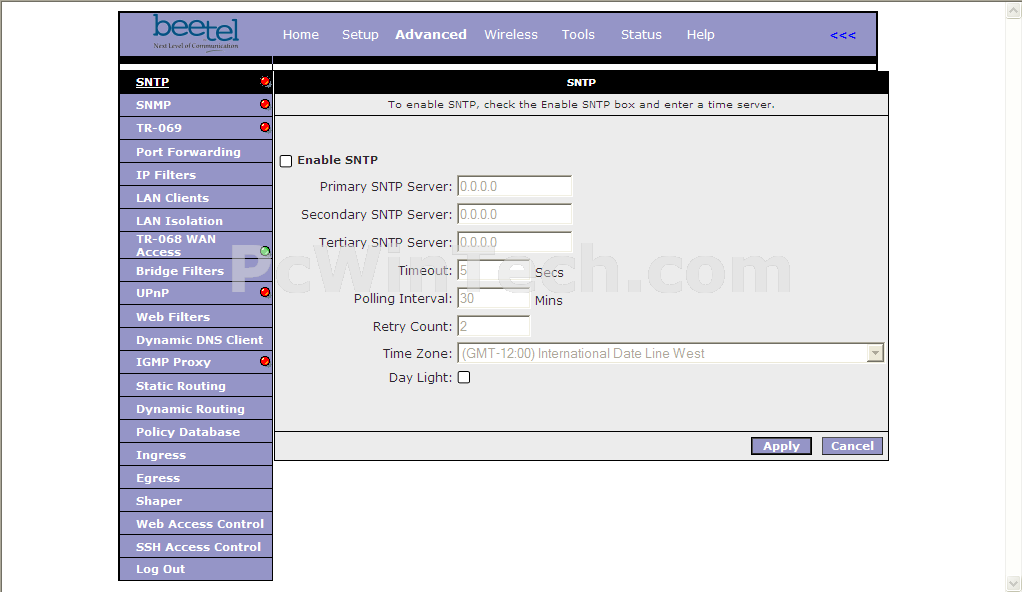Click the Secondary SNTP Server field
This screenshot has height=592, width=1022.
click(x=514, y=215)
